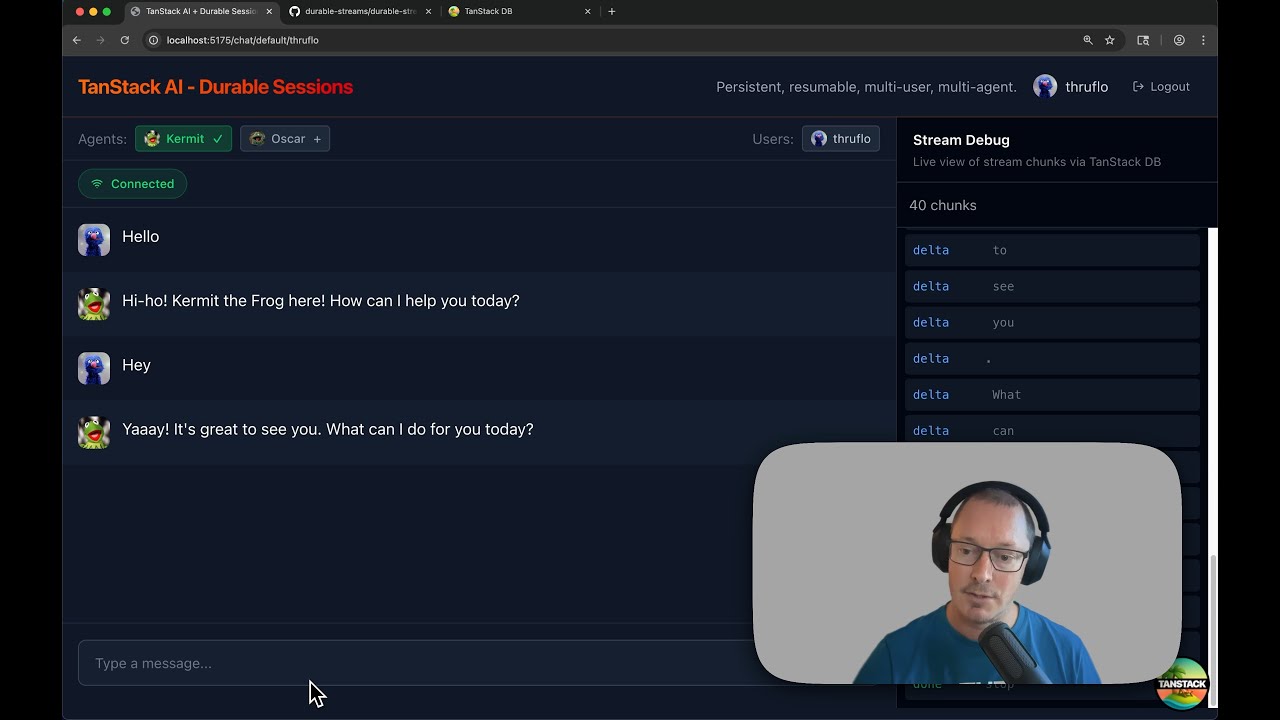Click the Stream Debug heading
The height and width of the screenshot is (720, 1280).
[961, 140]
